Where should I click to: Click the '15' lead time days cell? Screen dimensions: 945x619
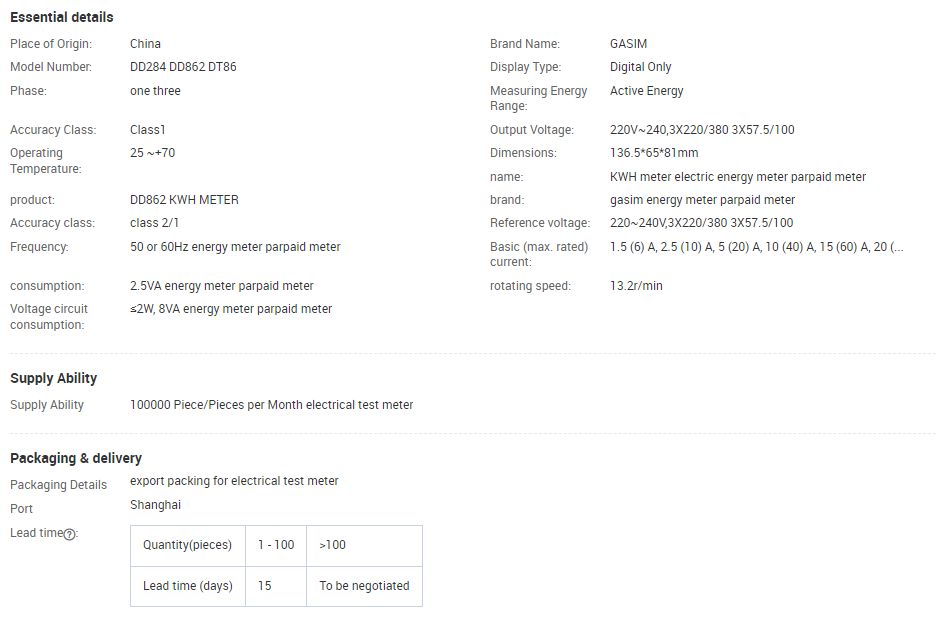click(x=265, y=586)
